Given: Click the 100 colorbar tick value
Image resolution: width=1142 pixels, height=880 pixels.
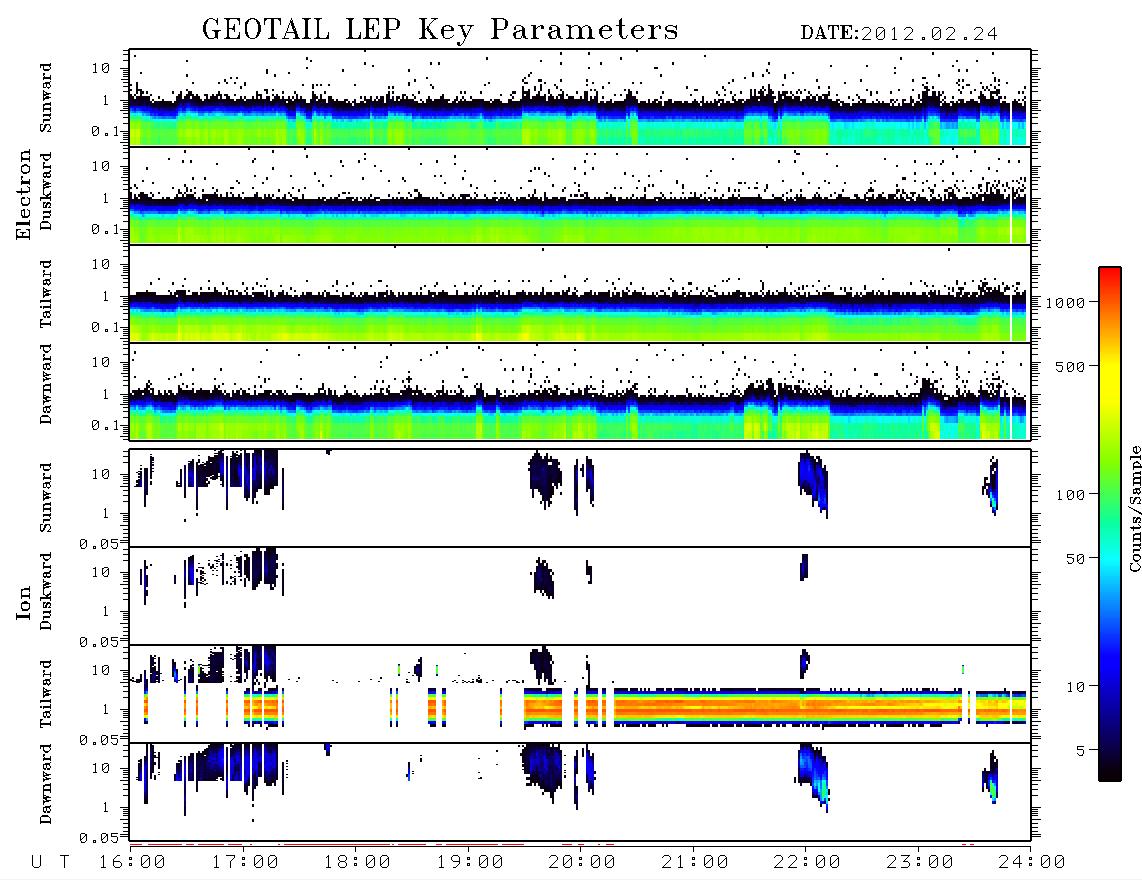Looking at the screenshot, I should [1070, 495].
